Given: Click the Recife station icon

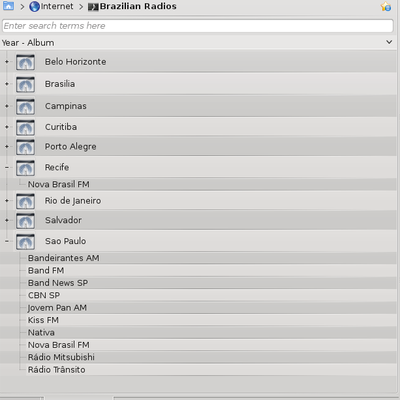Looking at the screenshot, I should 25,168.
